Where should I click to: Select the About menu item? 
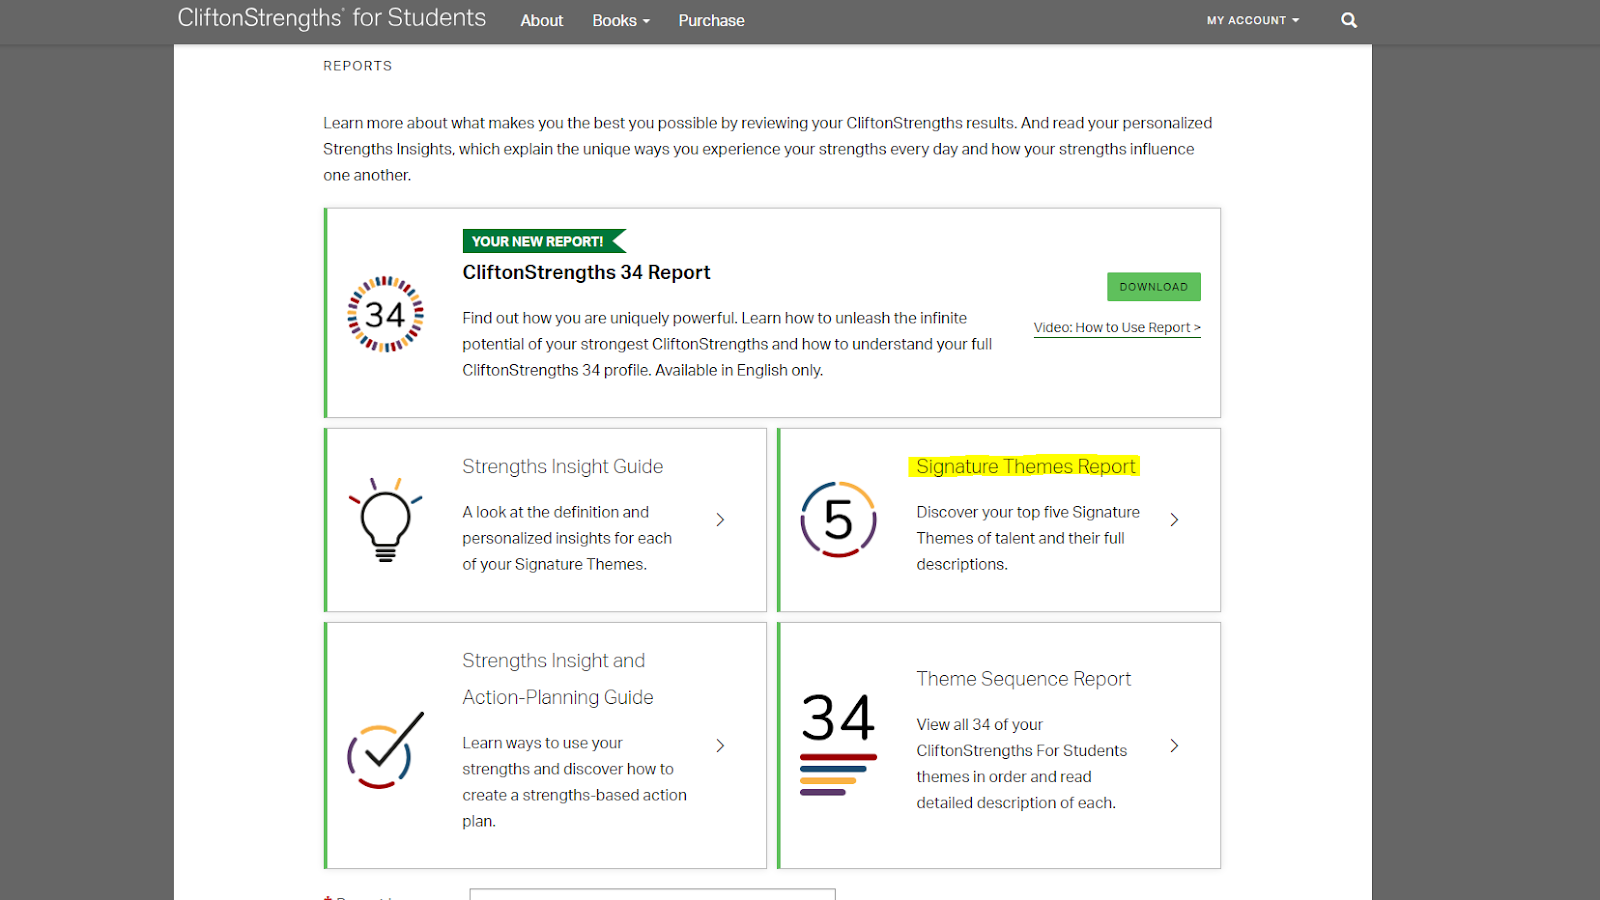[x=541, y=20]
